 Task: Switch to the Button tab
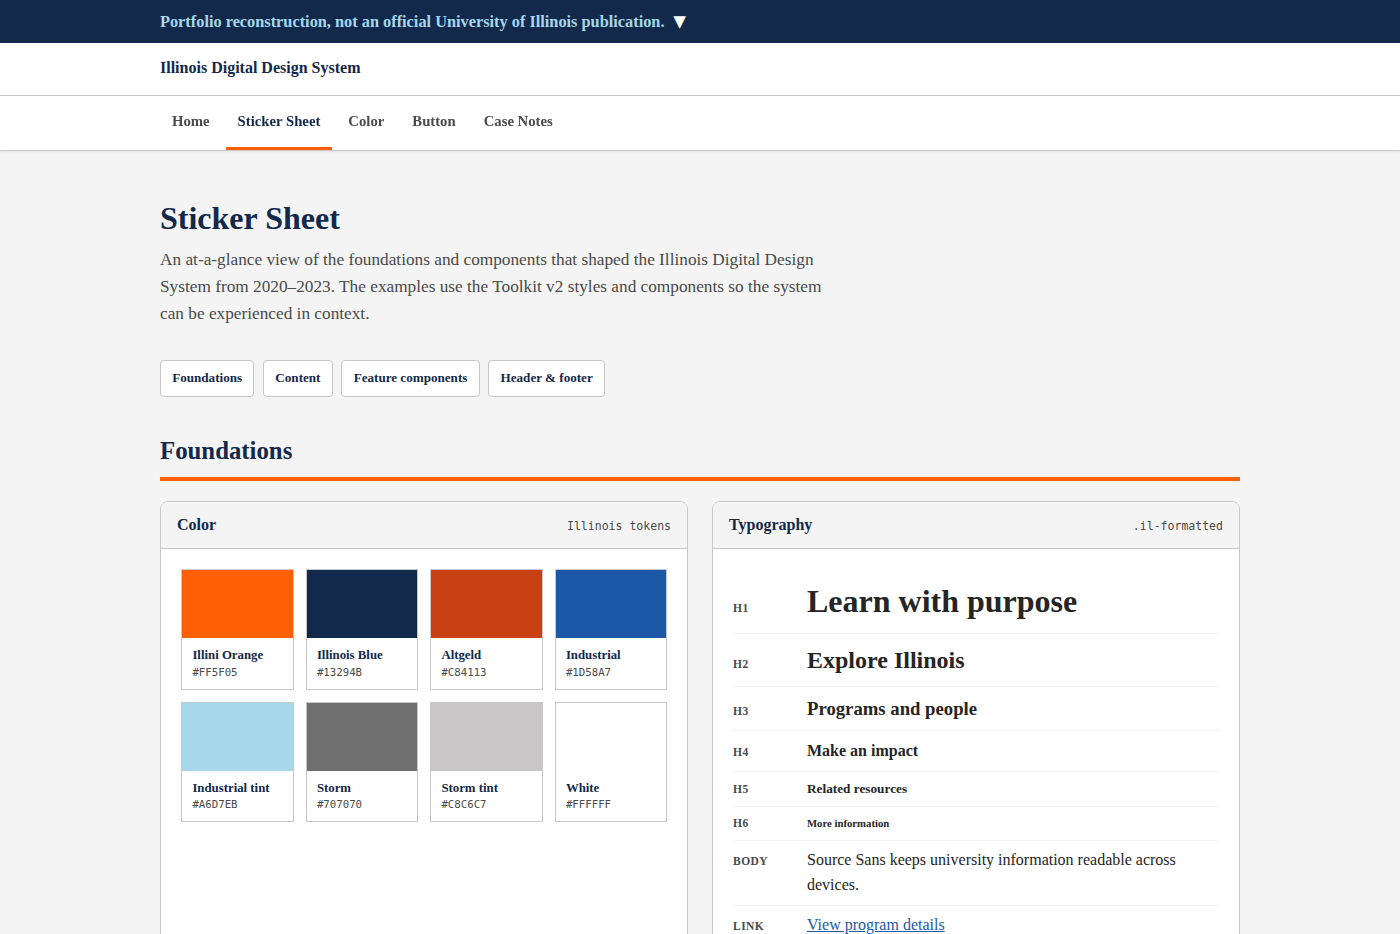pyautogui.click(x=434, y=122)
